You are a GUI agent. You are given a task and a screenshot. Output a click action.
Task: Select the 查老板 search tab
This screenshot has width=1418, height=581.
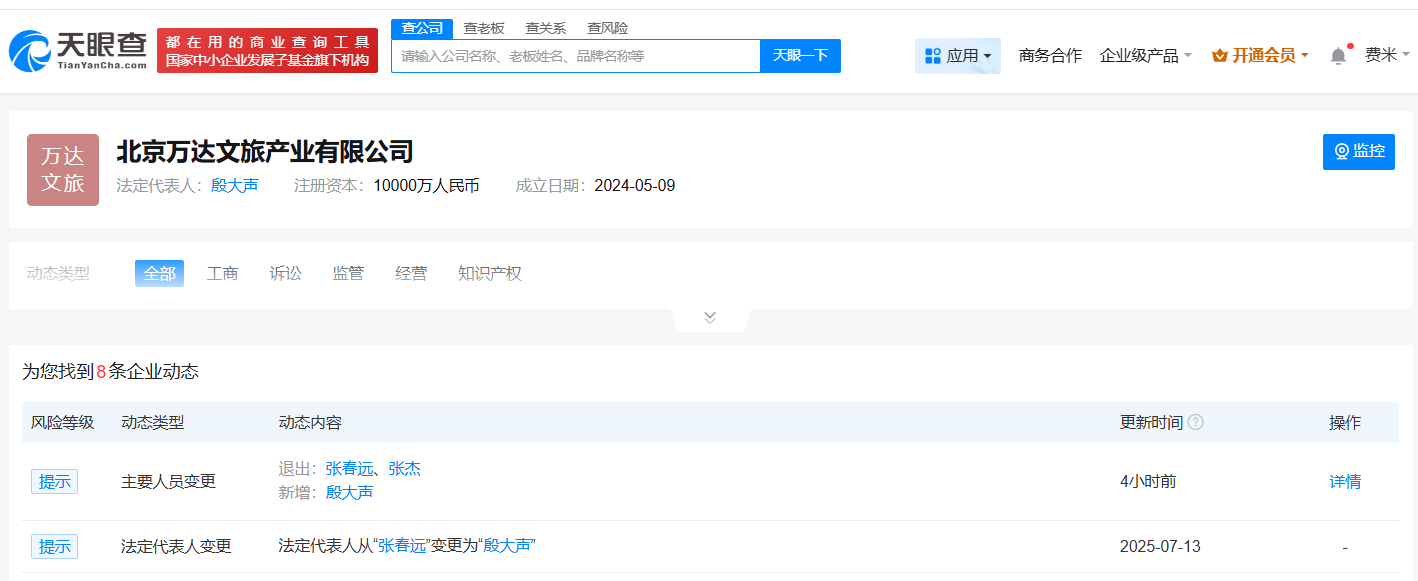[484, 28]
